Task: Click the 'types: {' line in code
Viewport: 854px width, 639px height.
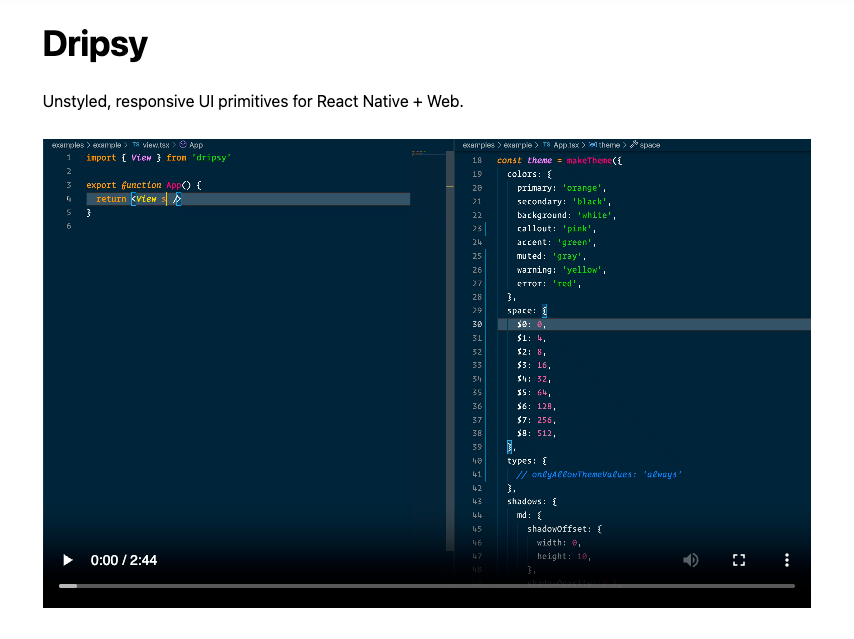Action: coord(526,460)
